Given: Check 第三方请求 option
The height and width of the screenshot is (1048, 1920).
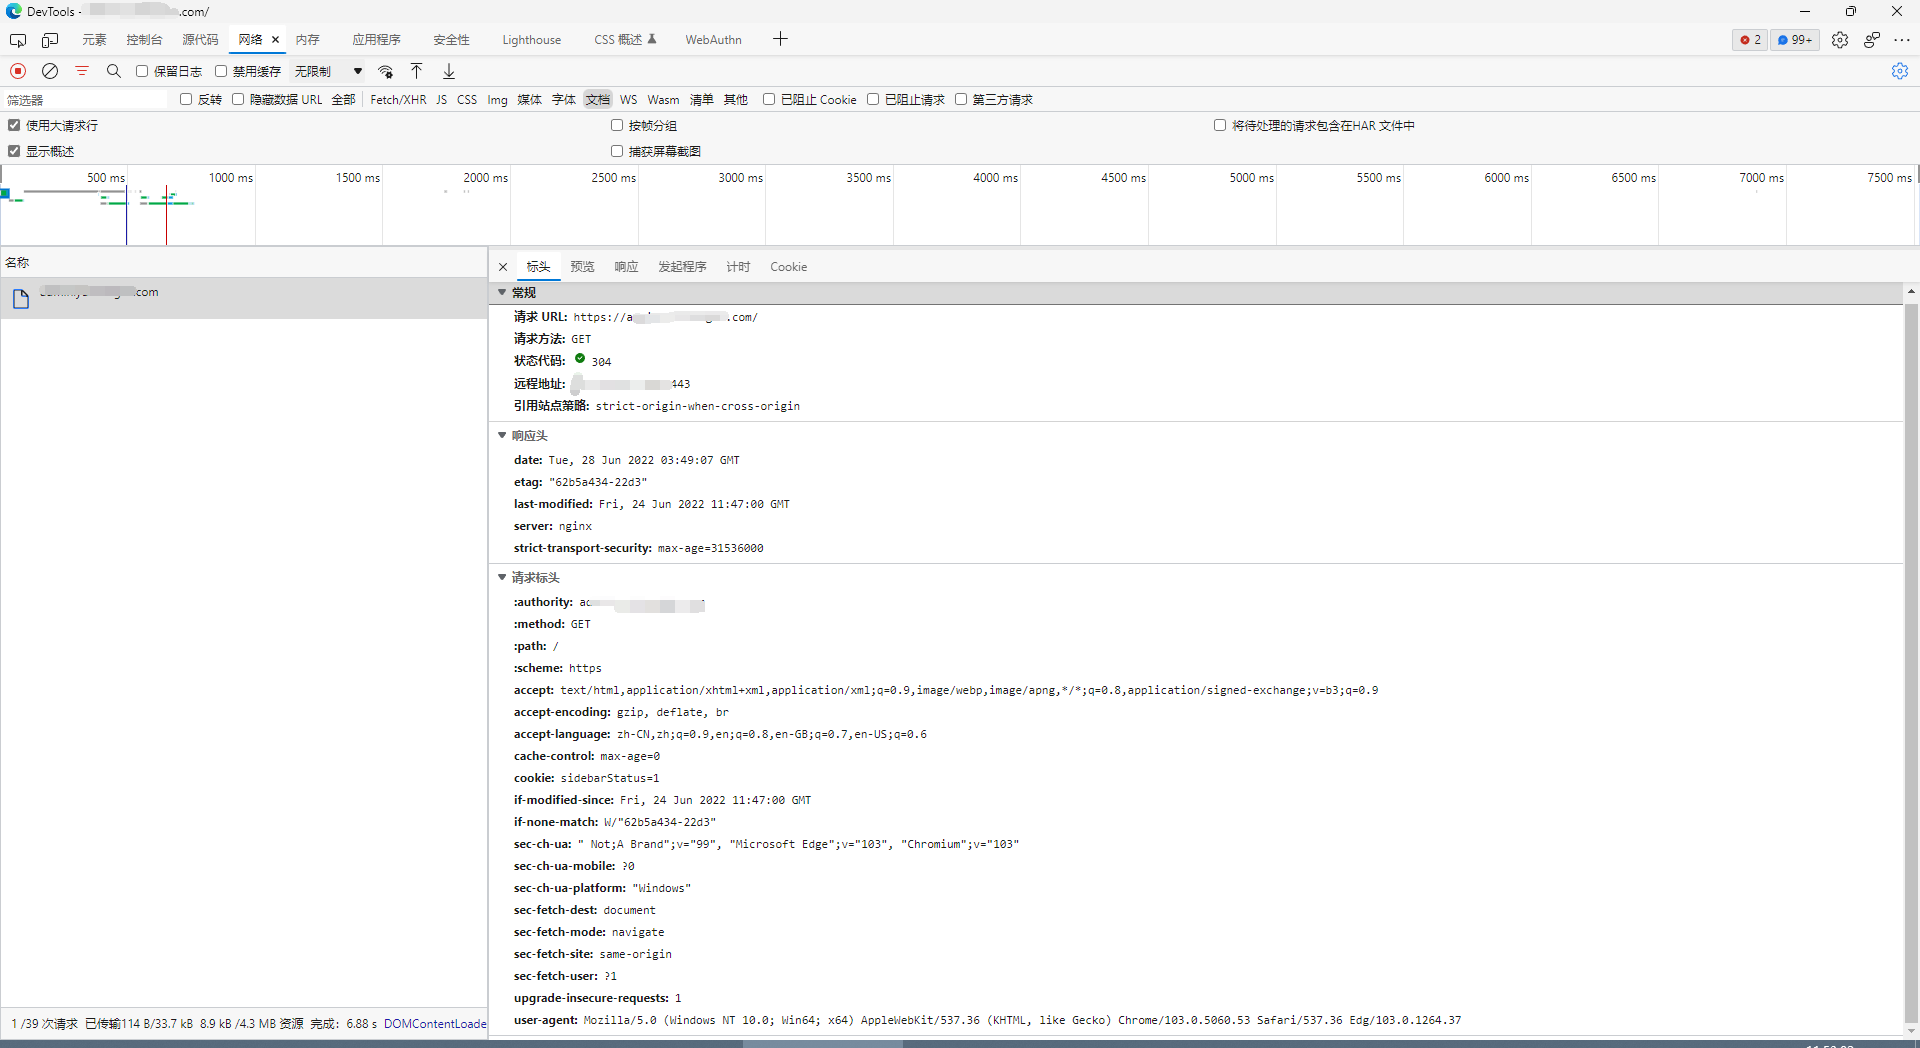Looking at the screenshot, I should [961, 99].
